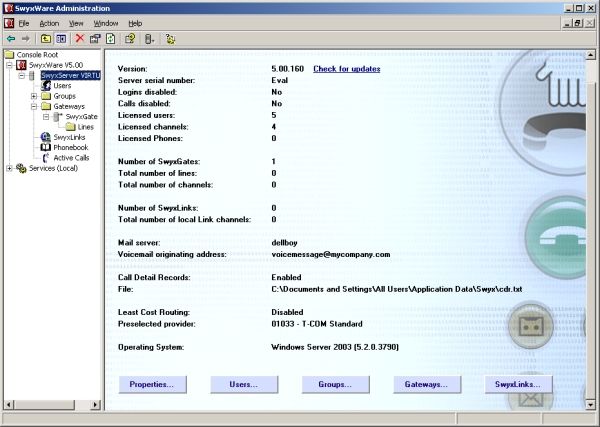The width and height of the screenshot is (600, 427).
Task: Click the SwyxWare title bar icon
Action: click(x=8, y=8)
